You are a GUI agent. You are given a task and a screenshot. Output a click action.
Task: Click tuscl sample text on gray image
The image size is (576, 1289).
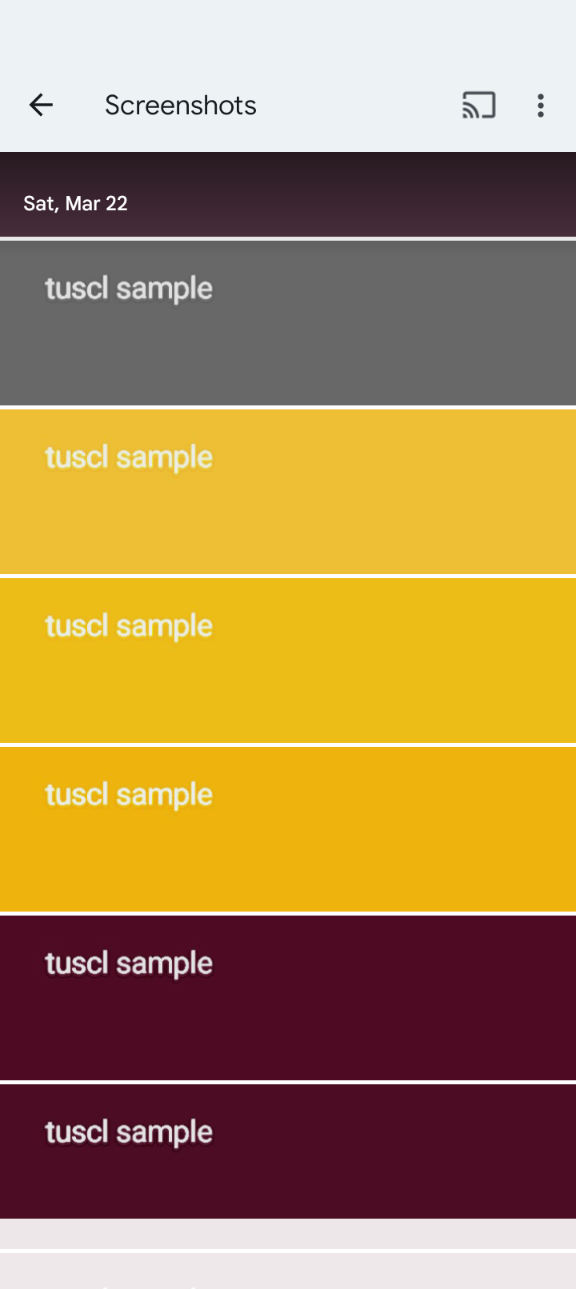[129, 289]
